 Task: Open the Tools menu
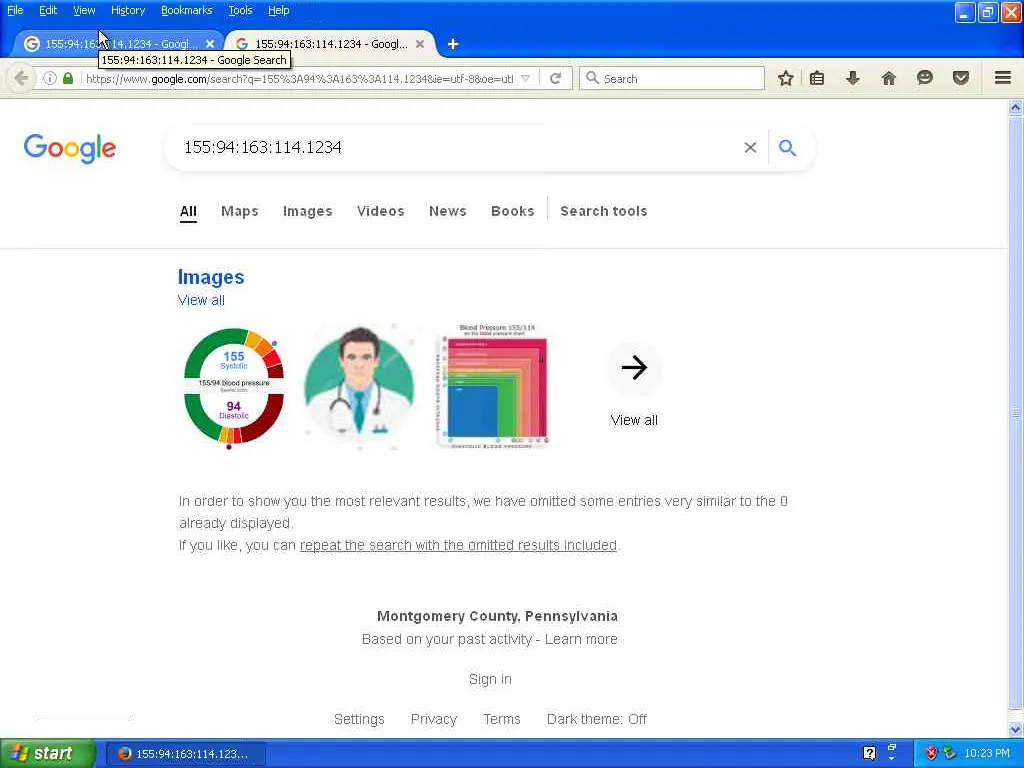240,10
